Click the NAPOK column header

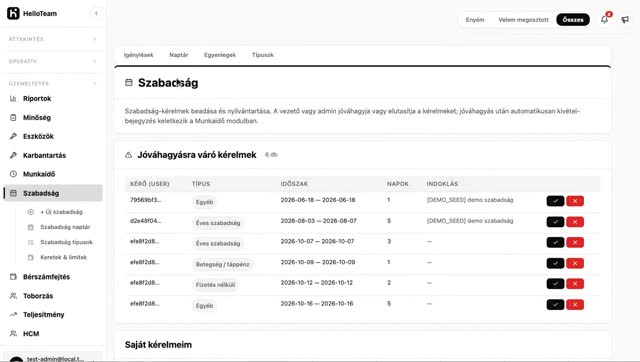[398, 184]
